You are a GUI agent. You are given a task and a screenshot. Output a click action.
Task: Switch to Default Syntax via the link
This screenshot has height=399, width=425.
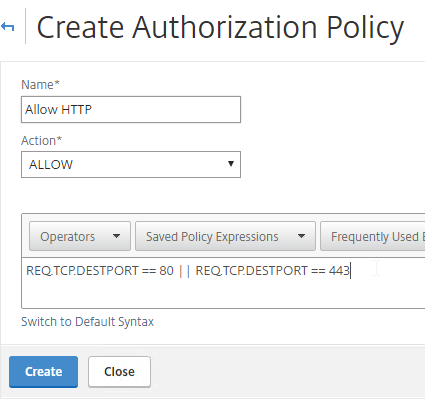(x=87, y=322)
